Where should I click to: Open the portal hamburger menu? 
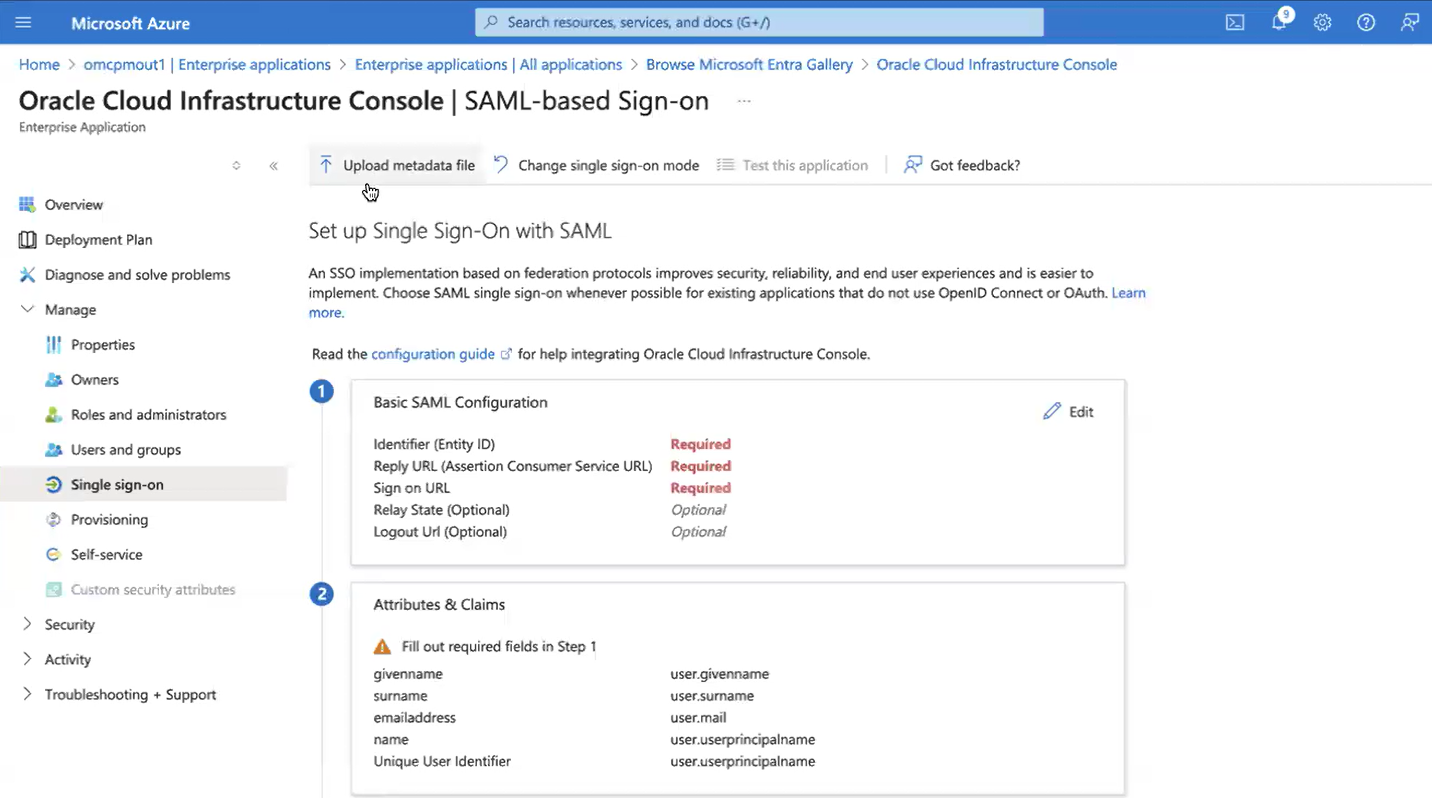(23, 22)
